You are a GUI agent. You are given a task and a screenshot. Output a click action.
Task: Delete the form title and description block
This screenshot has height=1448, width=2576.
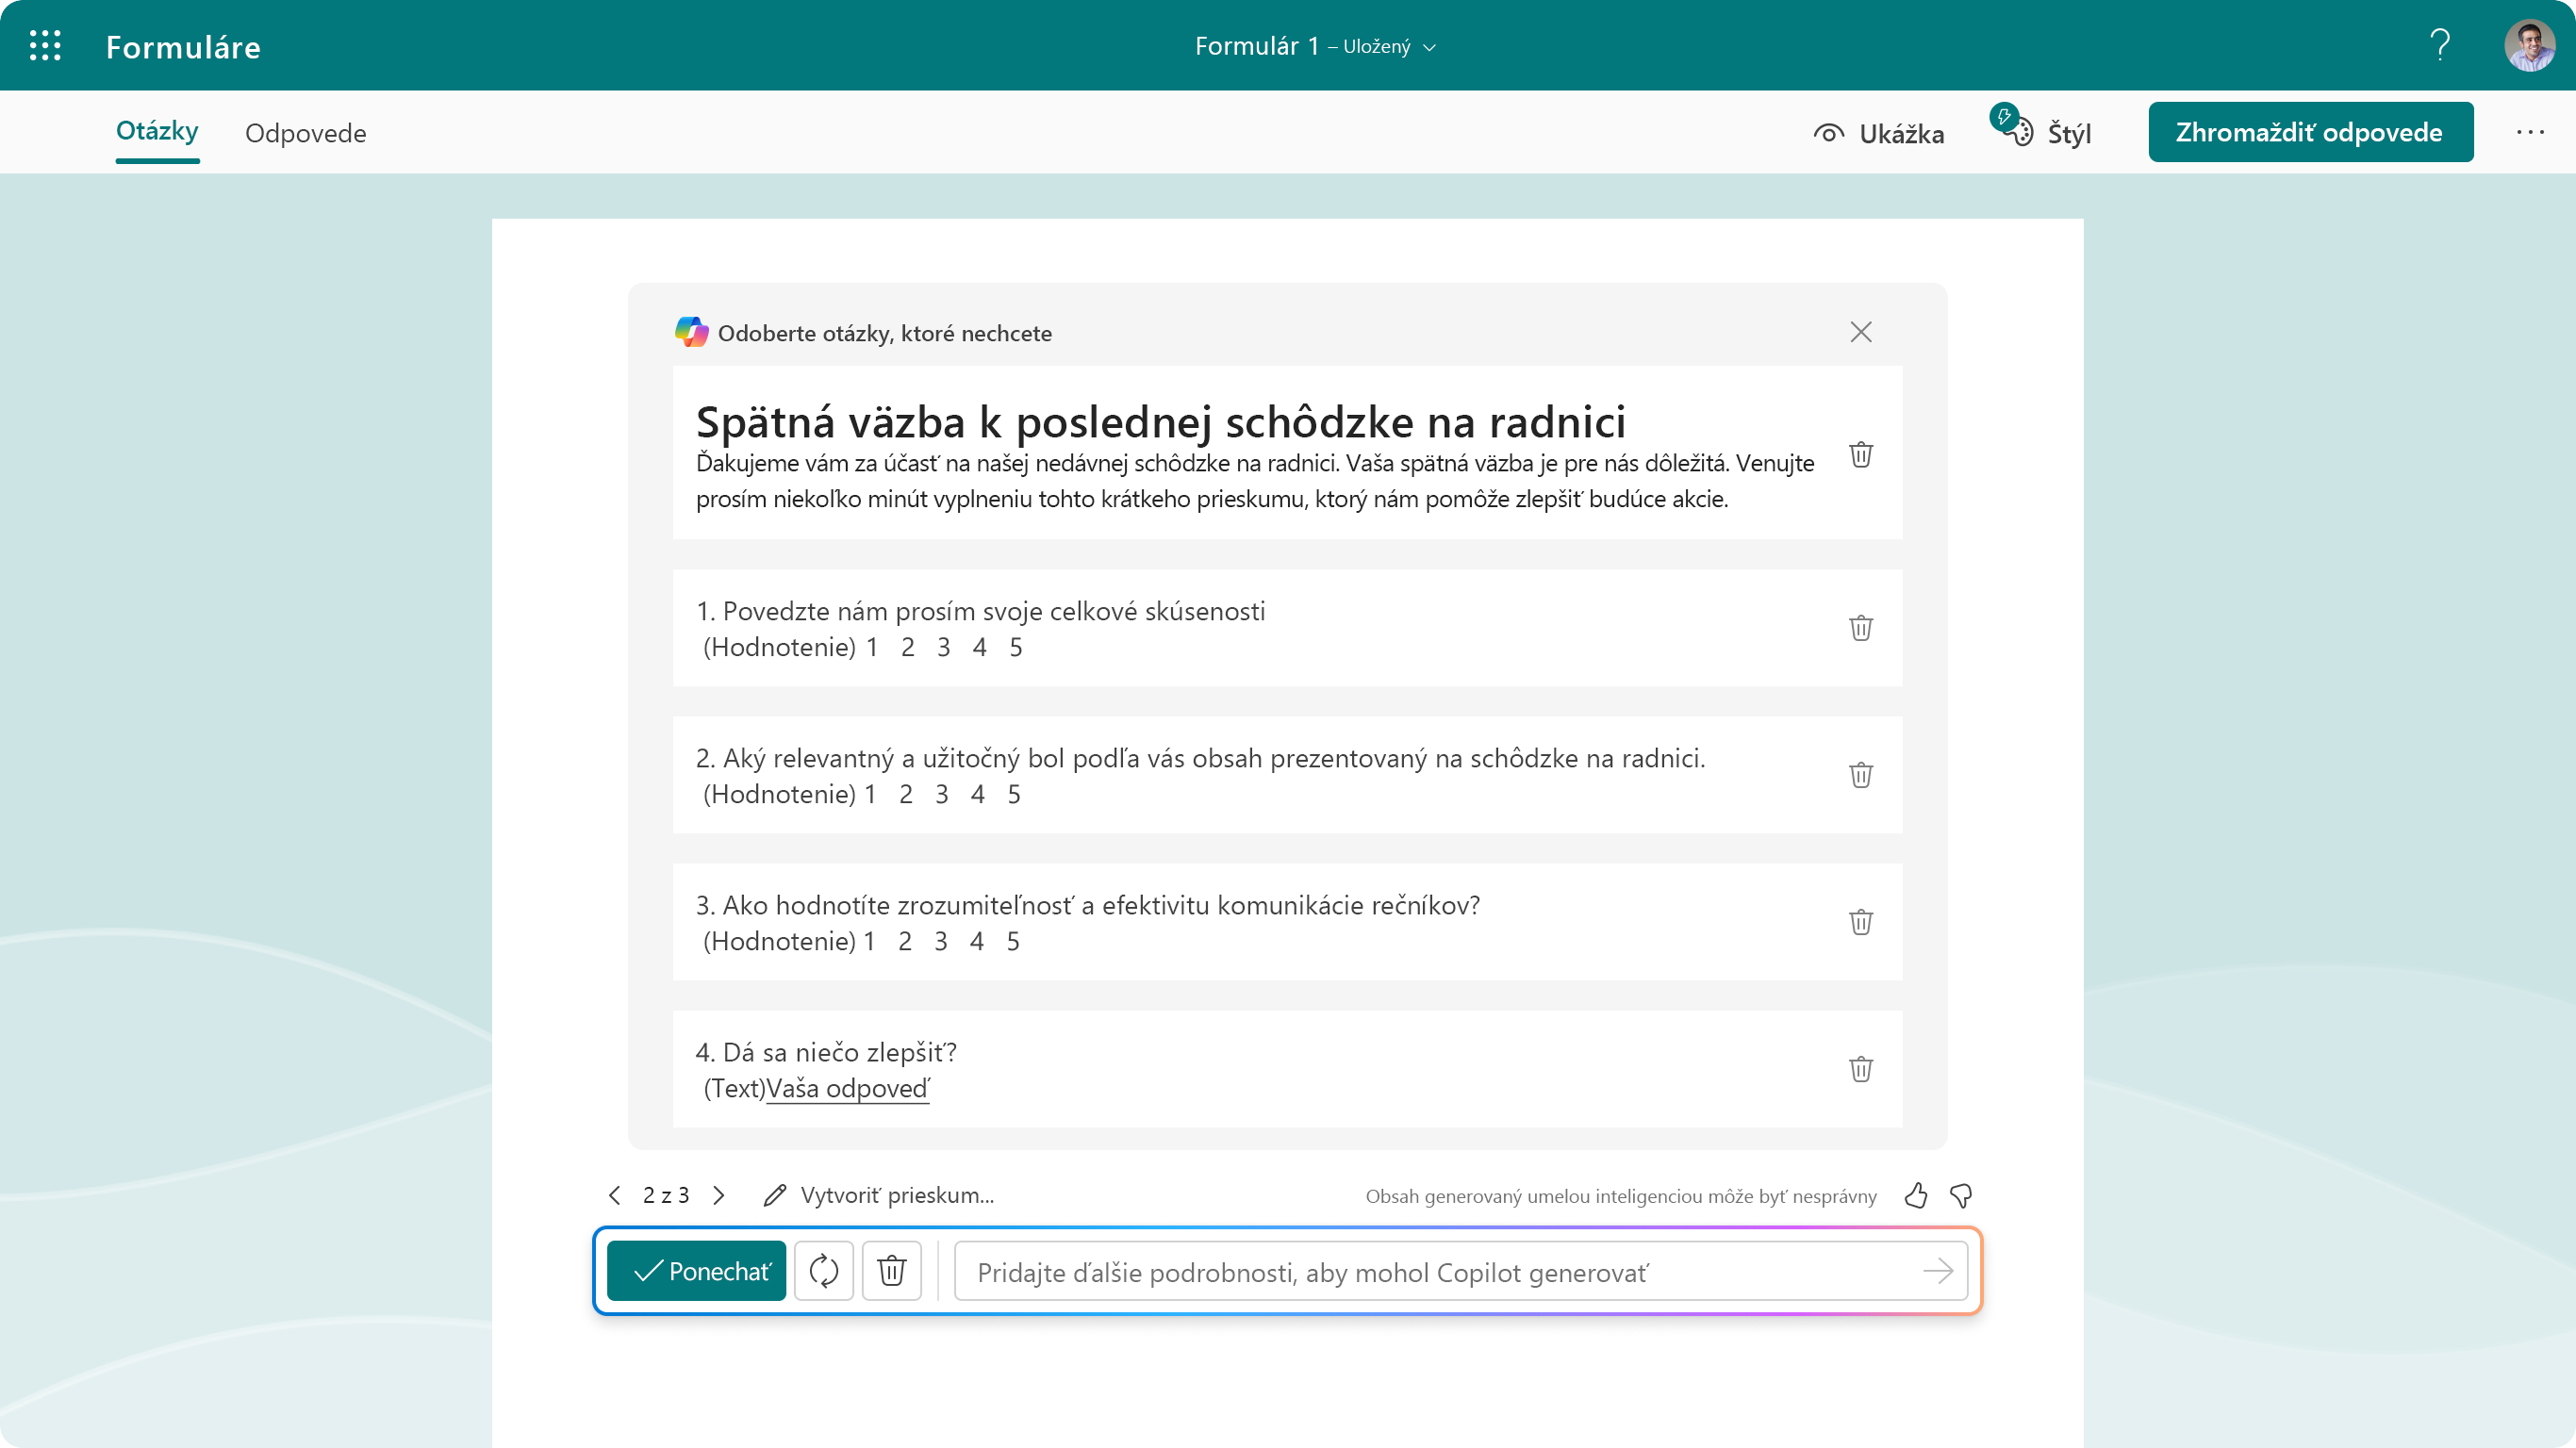pyautogui.click(x=1861, y=455)
